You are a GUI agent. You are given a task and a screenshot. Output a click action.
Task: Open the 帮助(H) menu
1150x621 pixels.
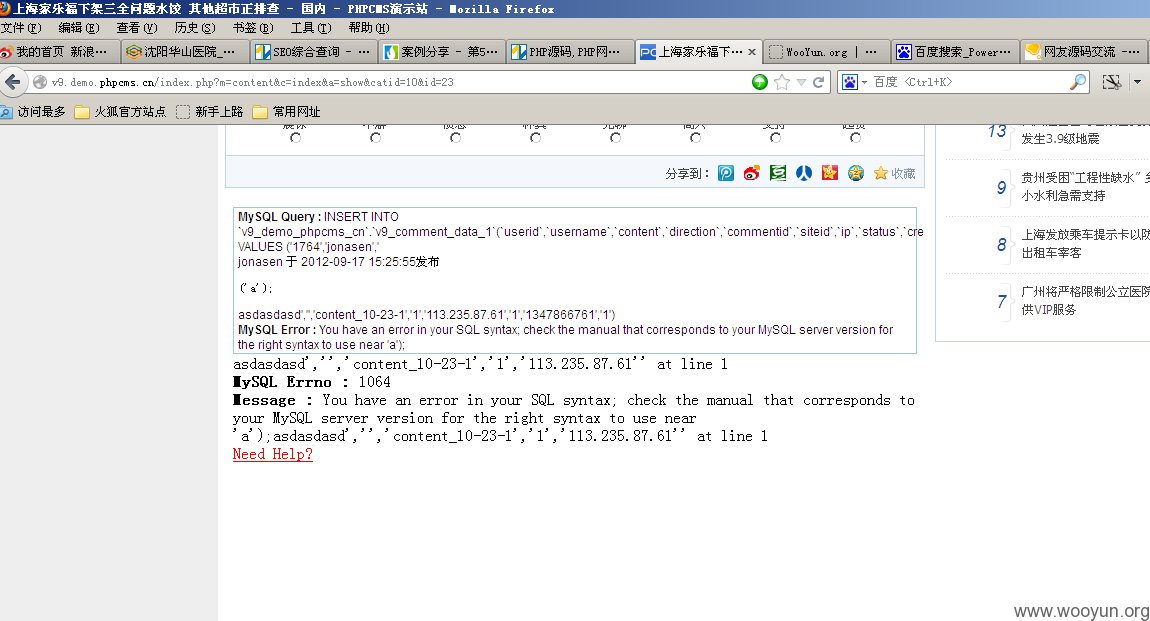point(369,28)
